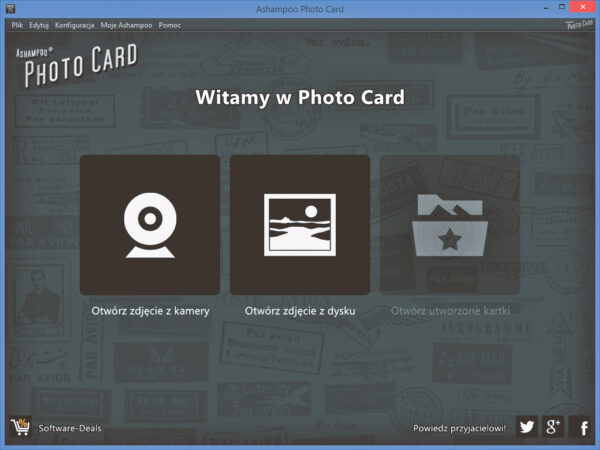This screenshot has width=600, height=450.
Task: Open the Software-Deals link
Action: pos(70,428)
